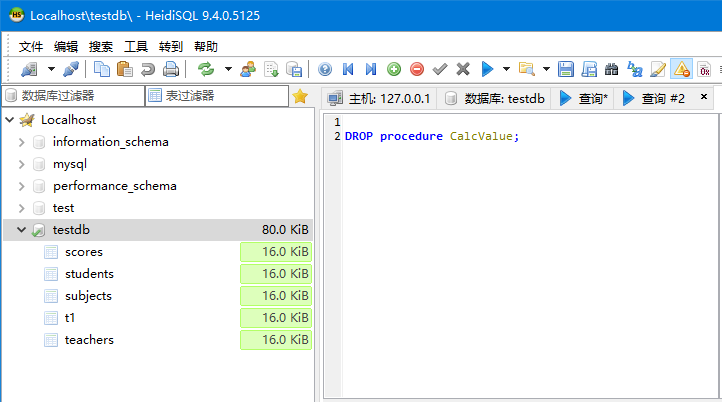Select the students table

[x=89, y=274]
